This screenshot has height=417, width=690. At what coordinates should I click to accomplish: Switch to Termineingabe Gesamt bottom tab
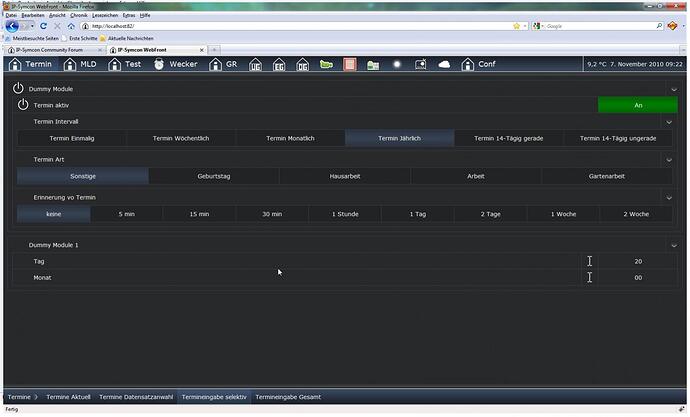click(288, 397)
